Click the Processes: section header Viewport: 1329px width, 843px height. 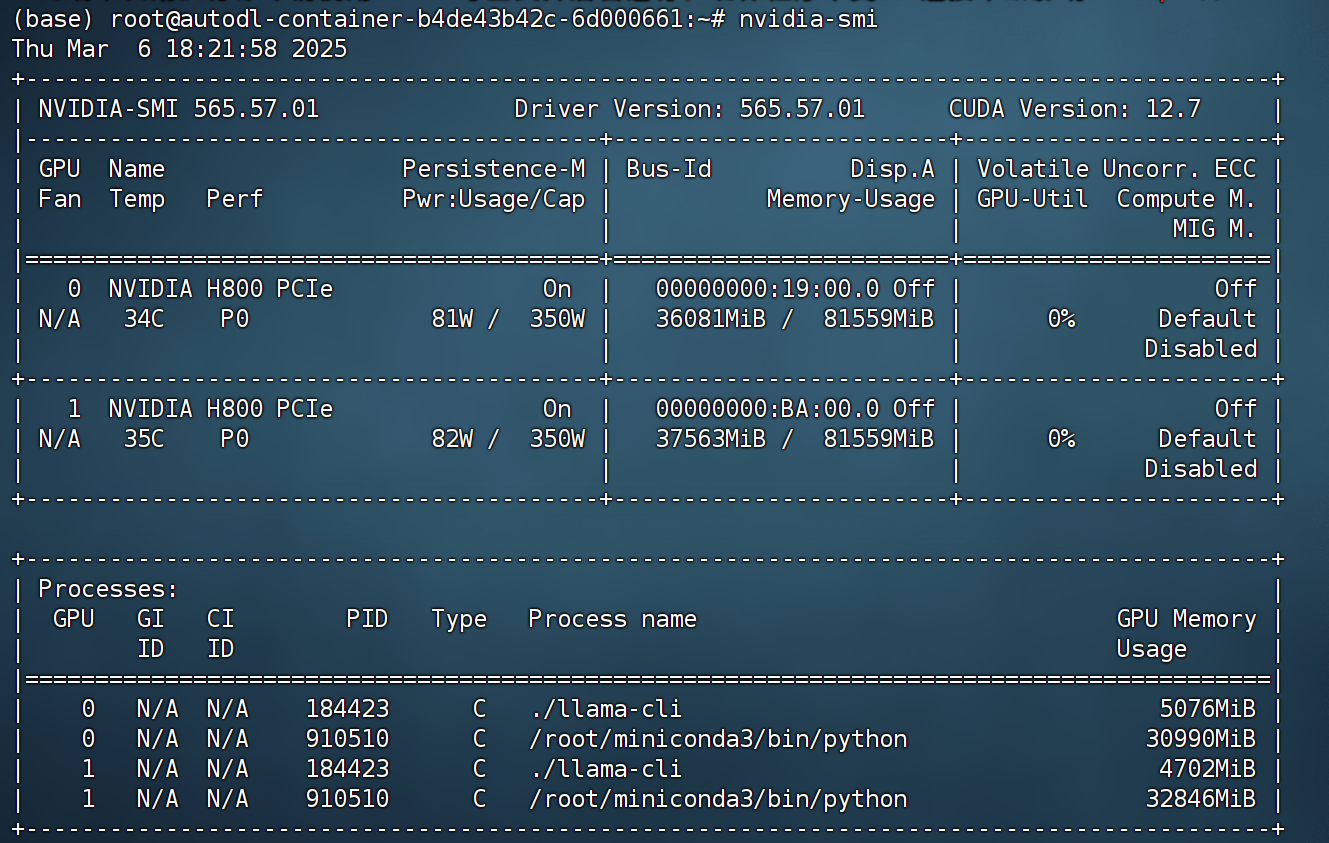click(108, 589)
